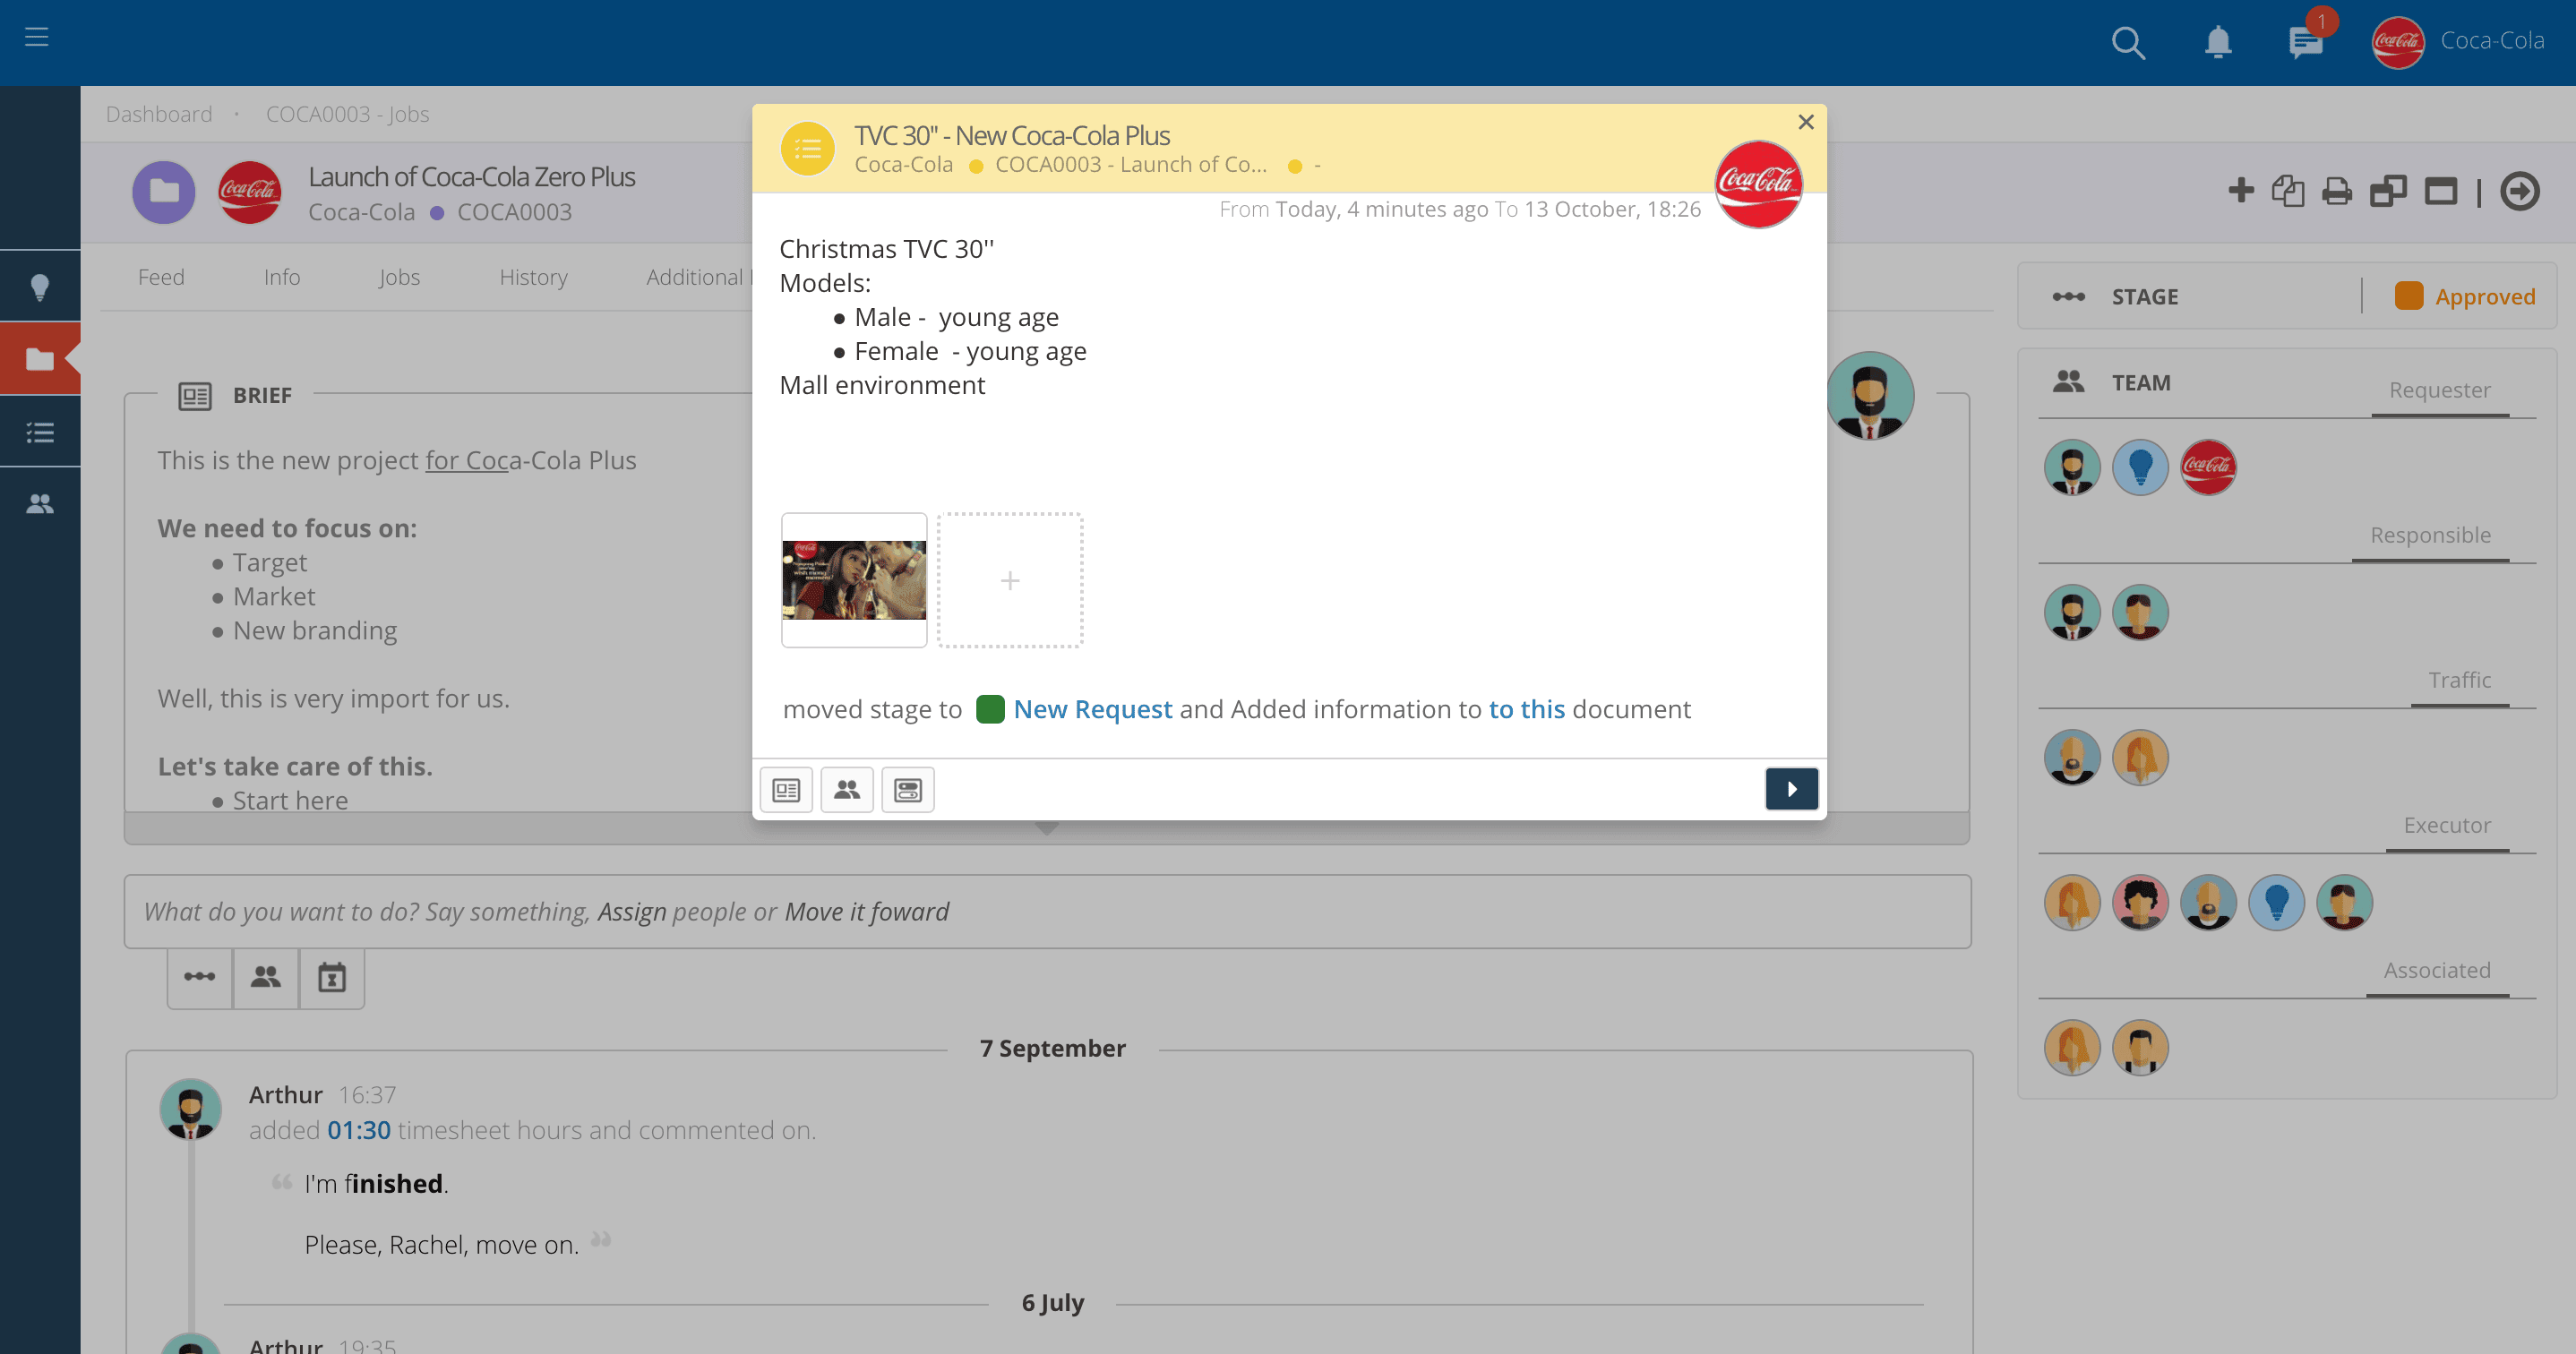Open the task list icon in sidebar

(40, 432)
